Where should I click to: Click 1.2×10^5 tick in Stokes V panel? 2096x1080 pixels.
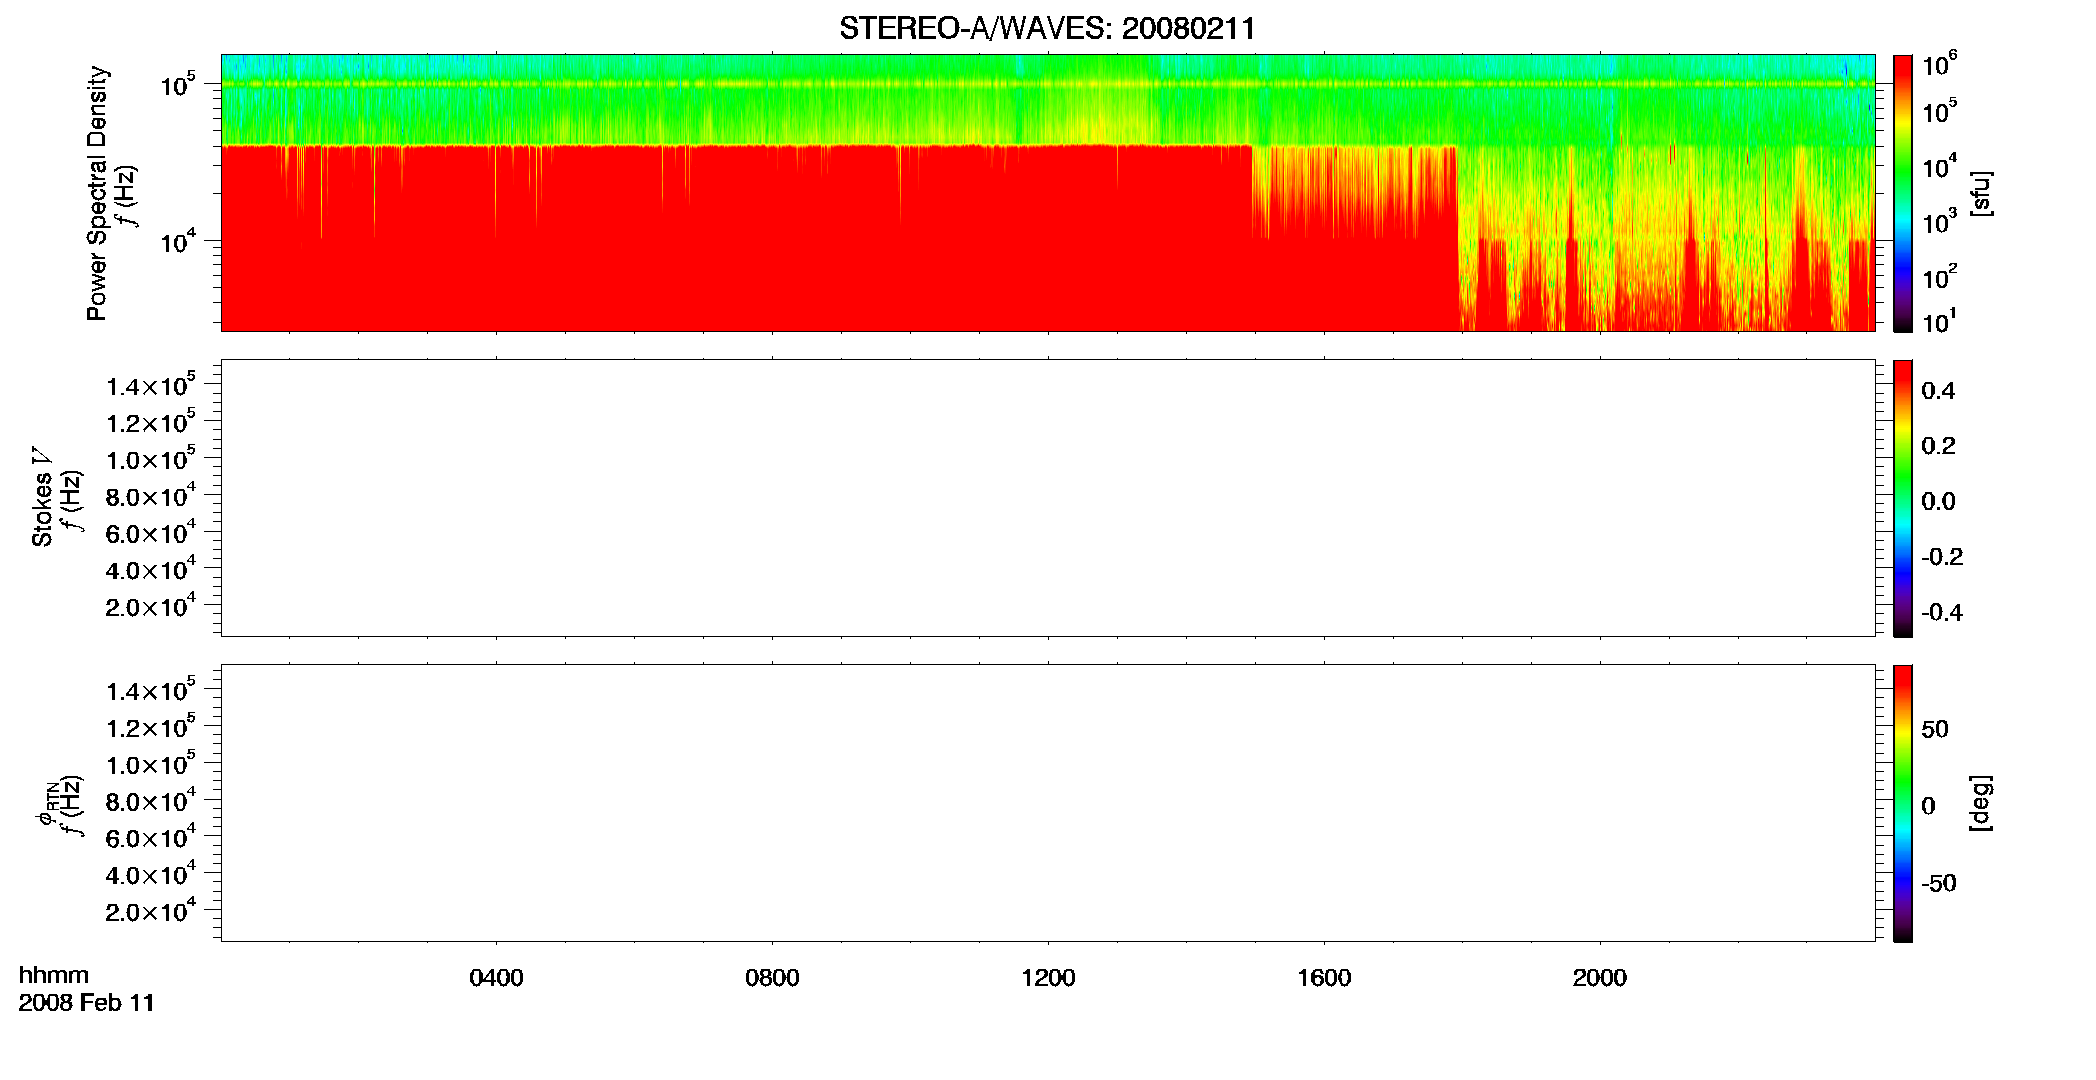[x=151, y=421]
